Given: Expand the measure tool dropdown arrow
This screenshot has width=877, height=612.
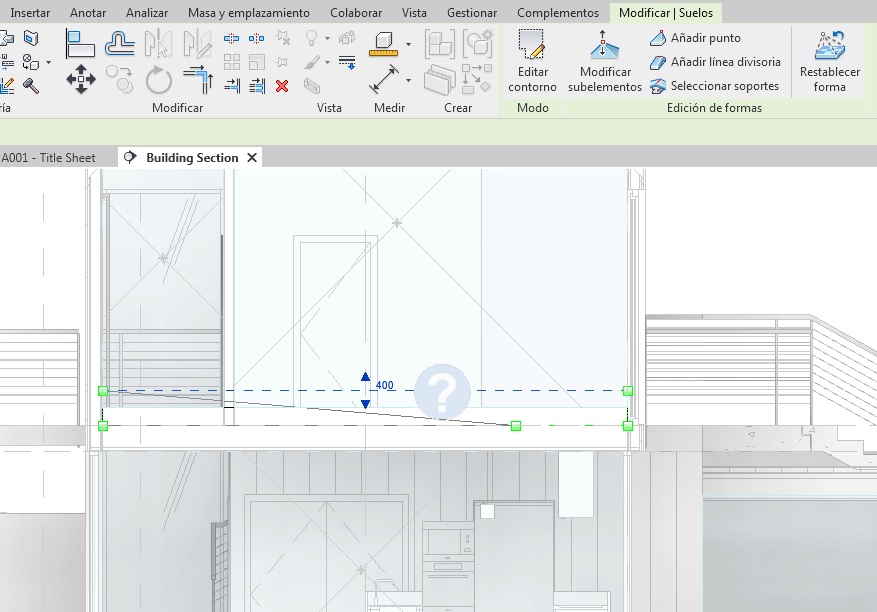Looking at the screenshot, I should (x=409, y=45).
